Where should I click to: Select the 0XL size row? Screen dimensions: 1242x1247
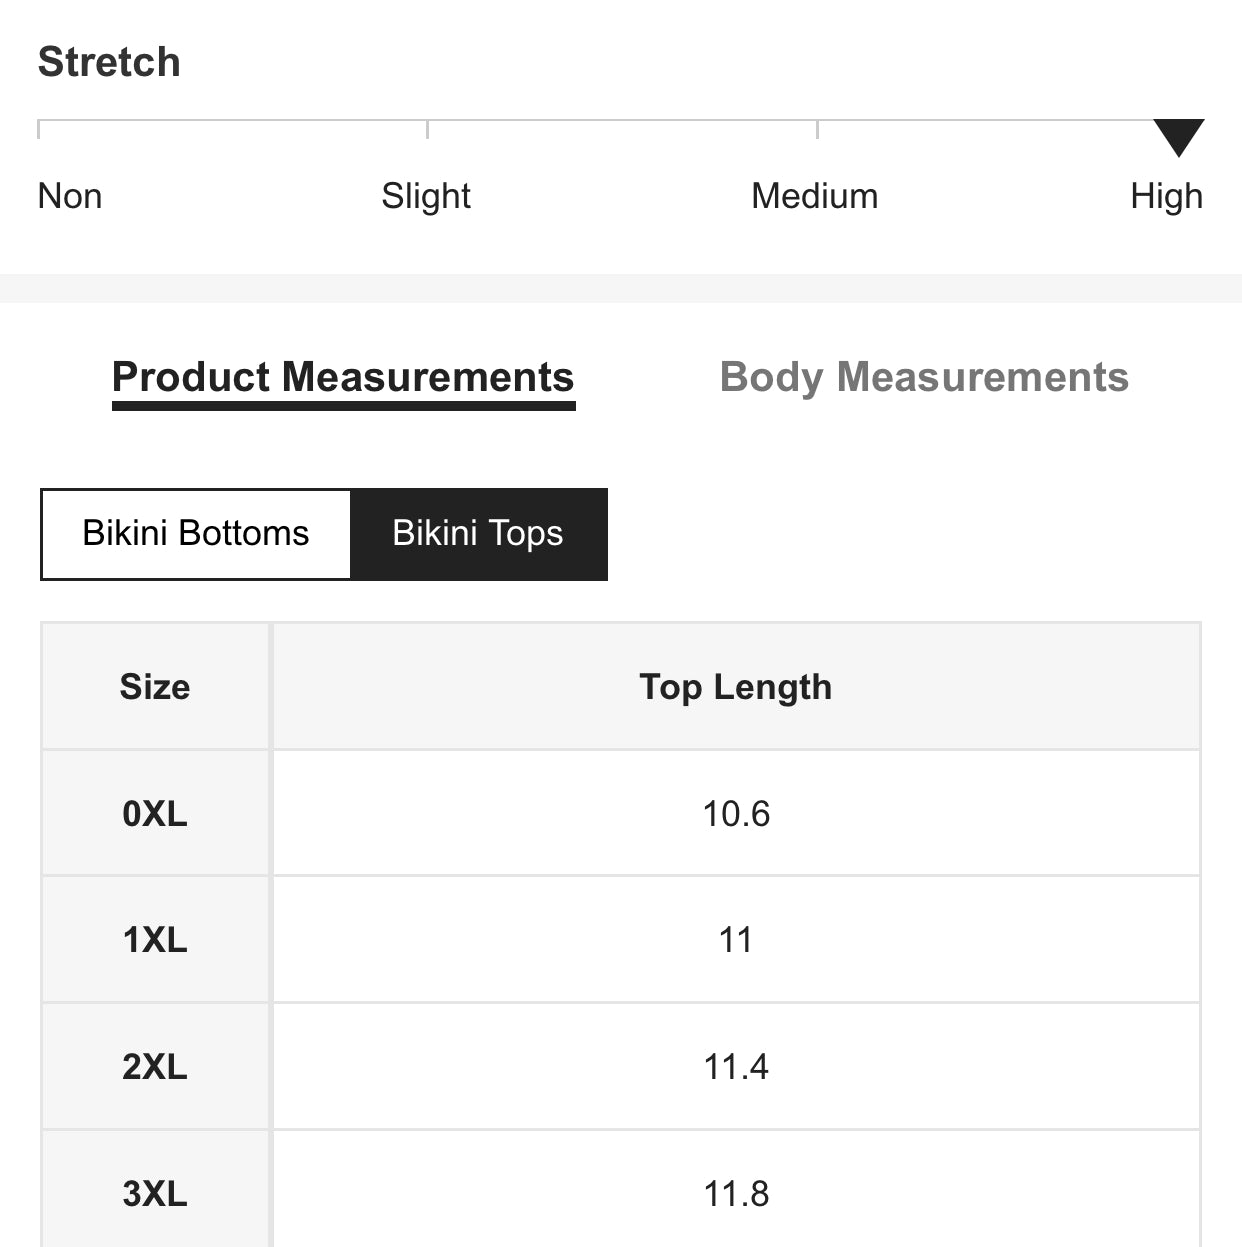point(155,814)
